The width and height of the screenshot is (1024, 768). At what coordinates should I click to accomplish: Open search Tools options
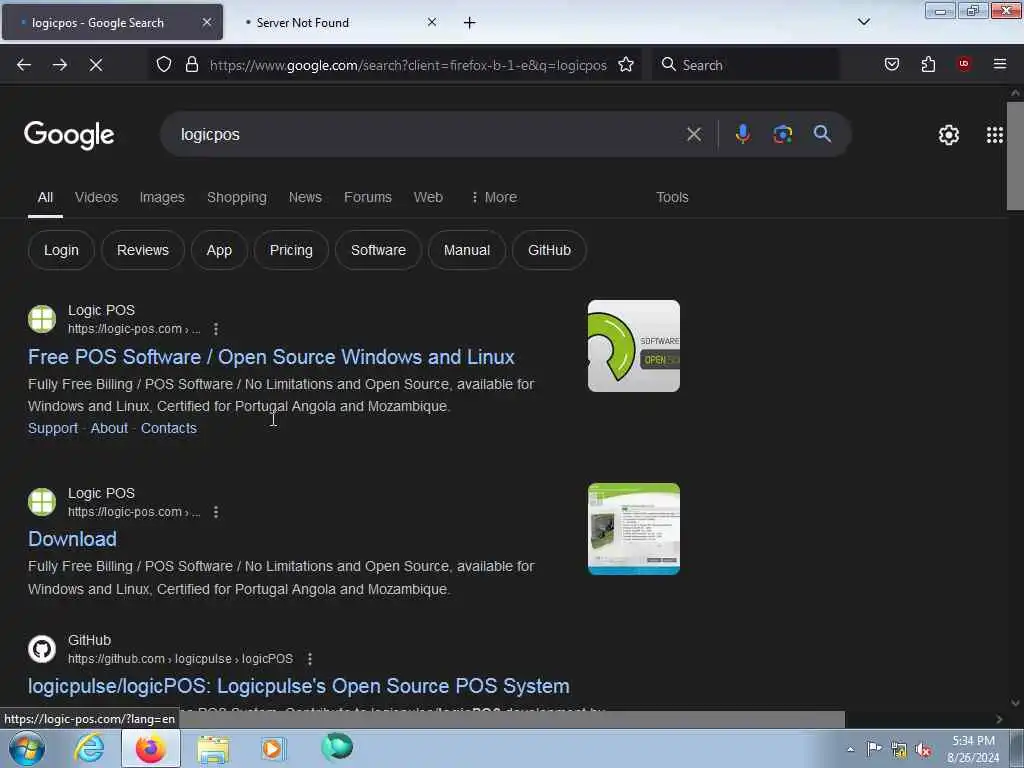672,197
